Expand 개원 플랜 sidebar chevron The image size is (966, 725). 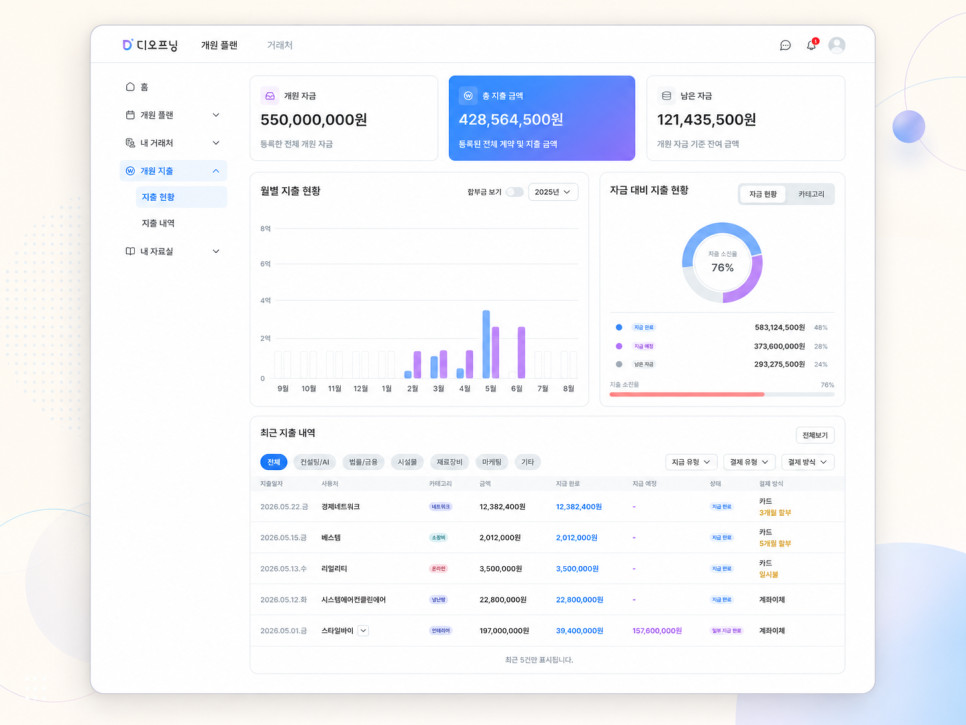[216, 115]
